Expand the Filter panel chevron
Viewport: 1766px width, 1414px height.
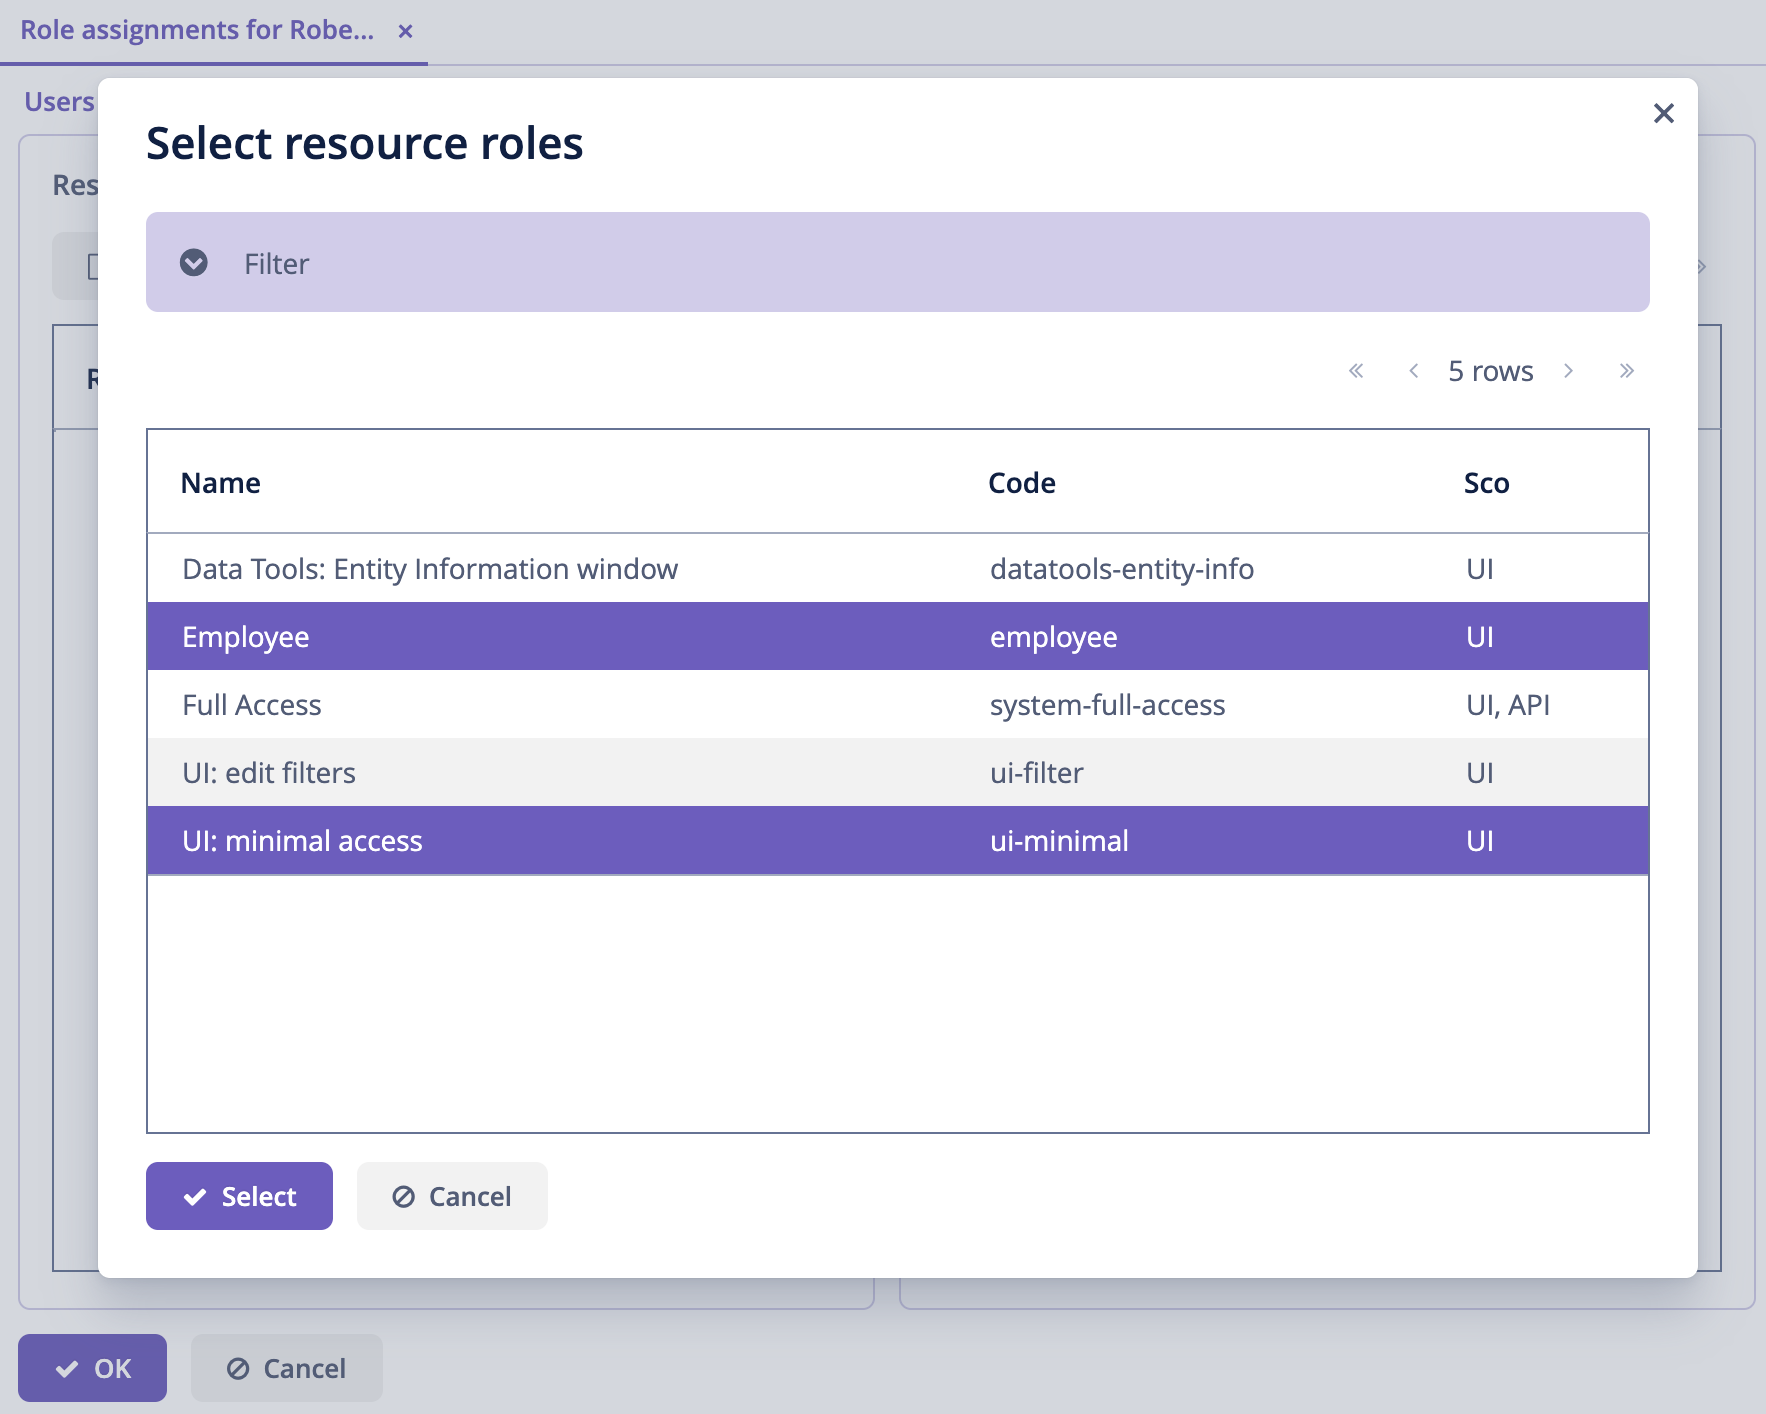tap(194, 262)
